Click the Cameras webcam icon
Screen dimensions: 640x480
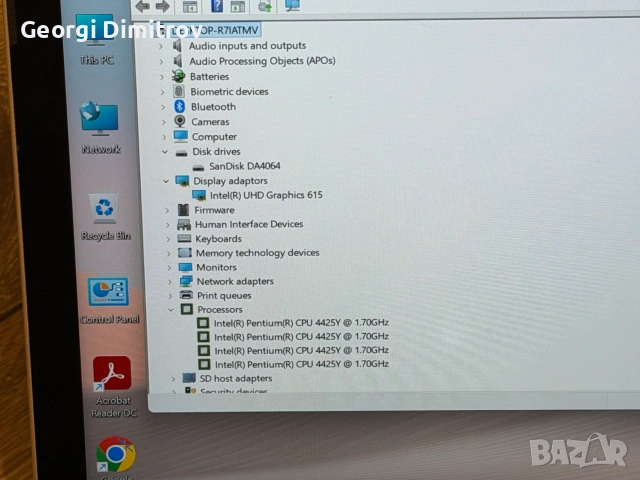click(x=180, y=121)
